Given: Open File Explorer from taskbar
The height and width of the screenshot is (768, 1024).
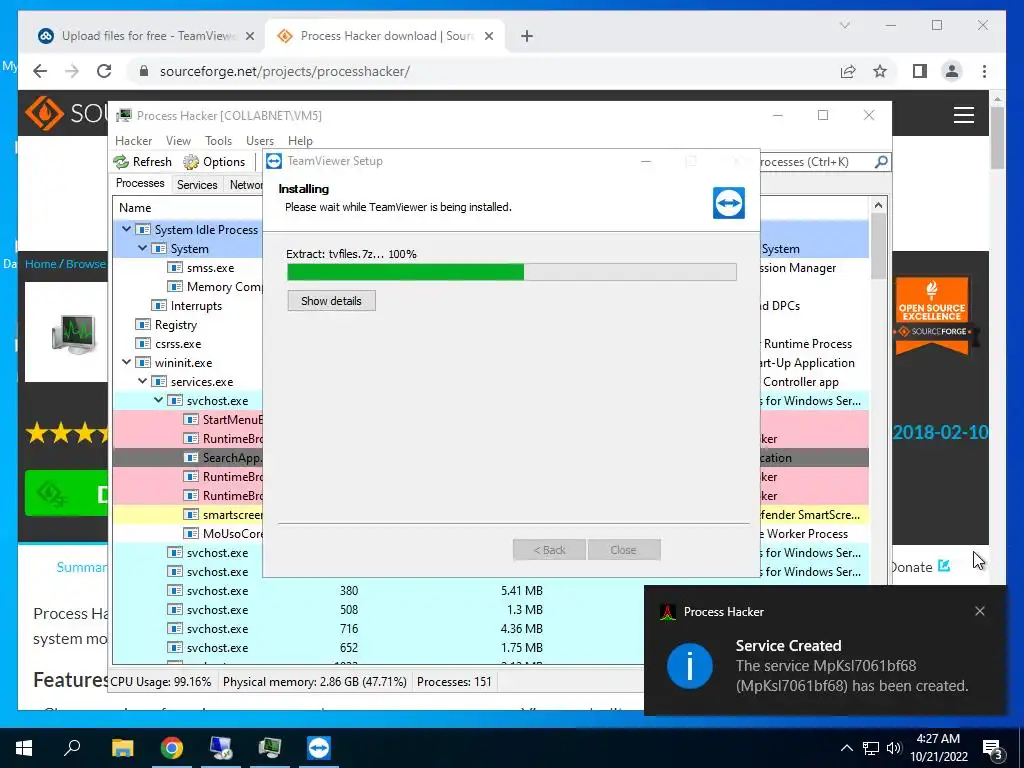Looking at the screenshot, I should click(122, 748).
